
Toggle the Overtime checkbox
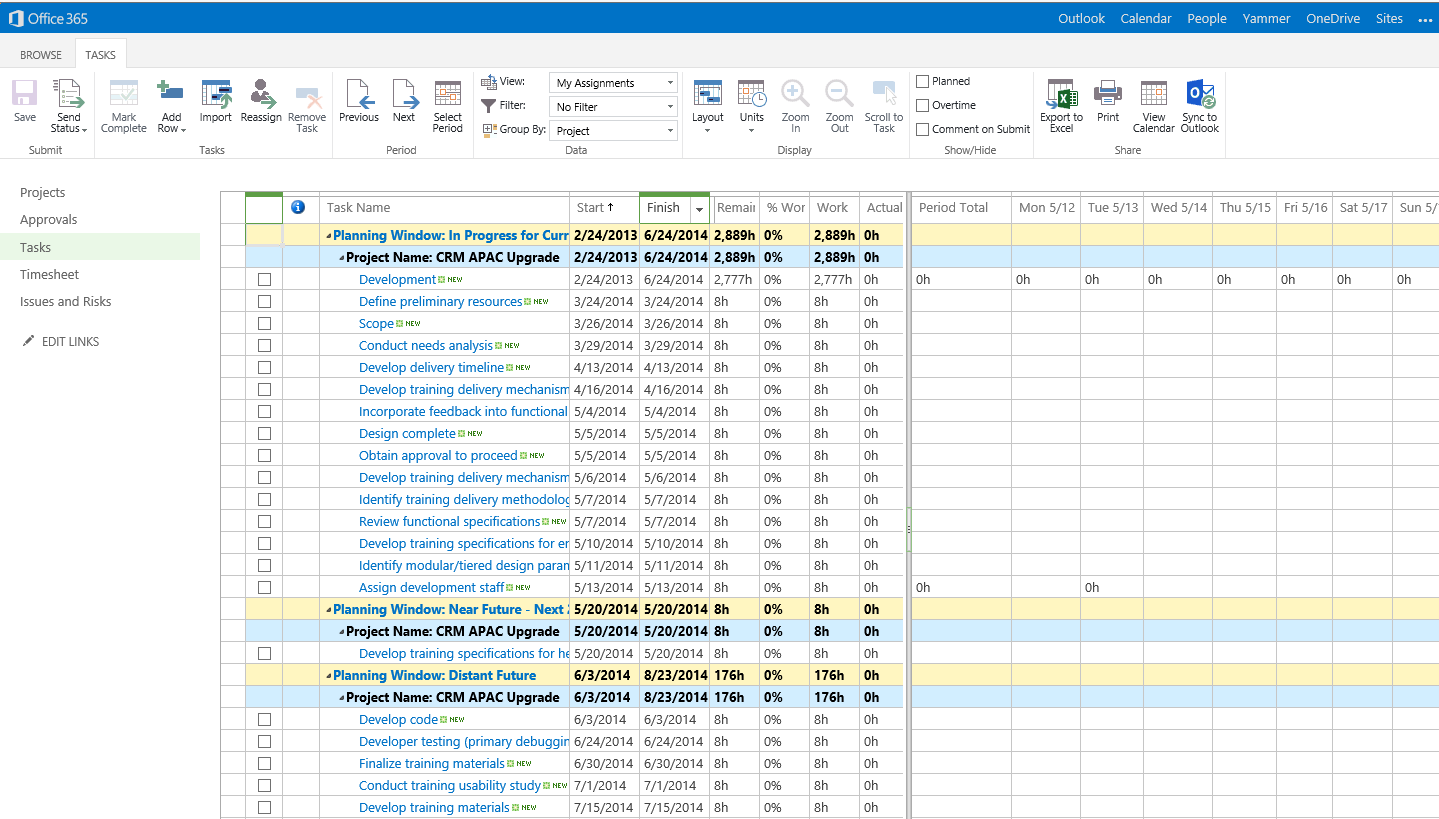pyautogui.click(x=923, y=105)
